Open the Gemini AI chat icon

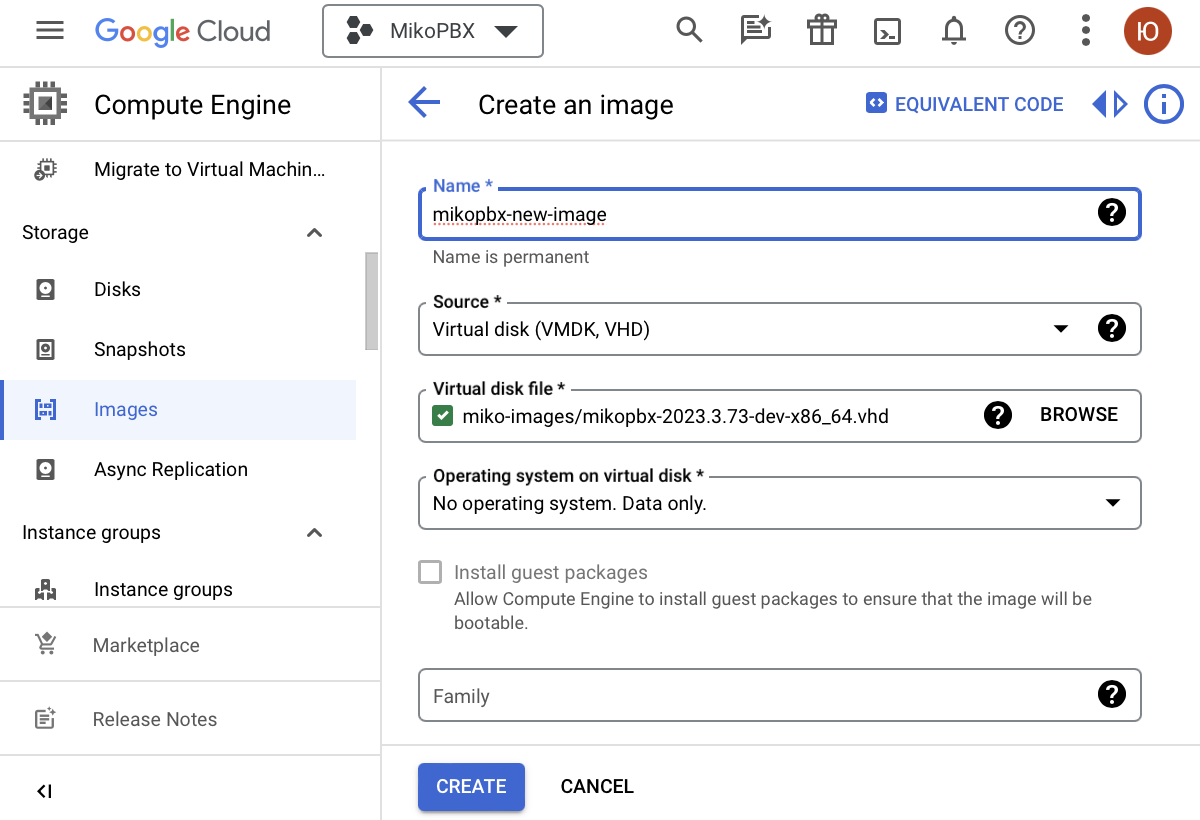tap(755, 31)
